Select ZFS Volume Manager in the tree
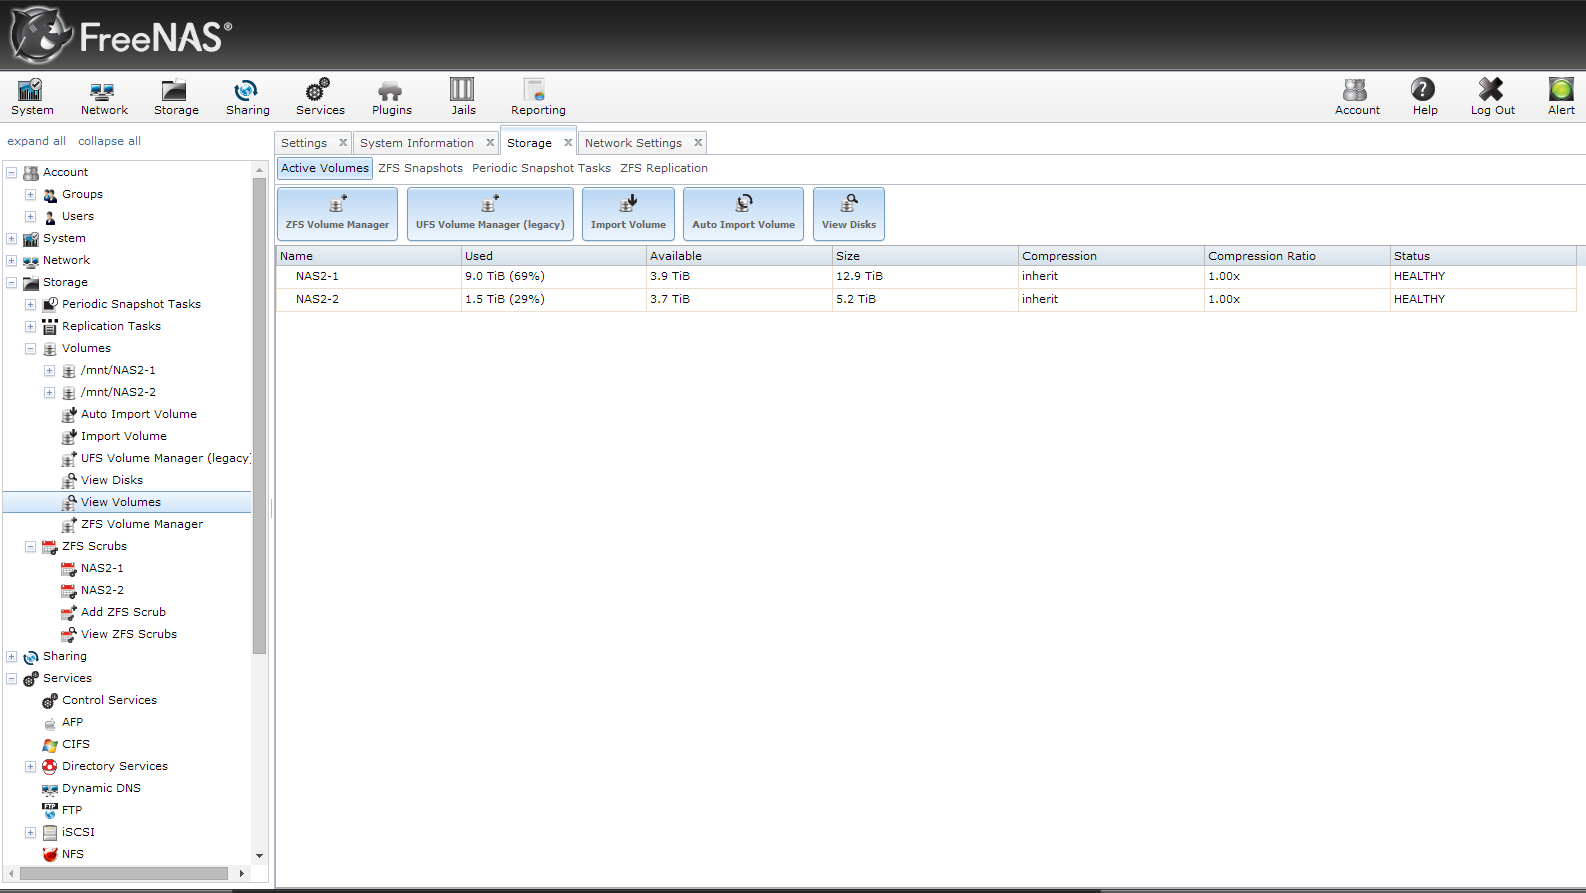 tap(141, 524)
